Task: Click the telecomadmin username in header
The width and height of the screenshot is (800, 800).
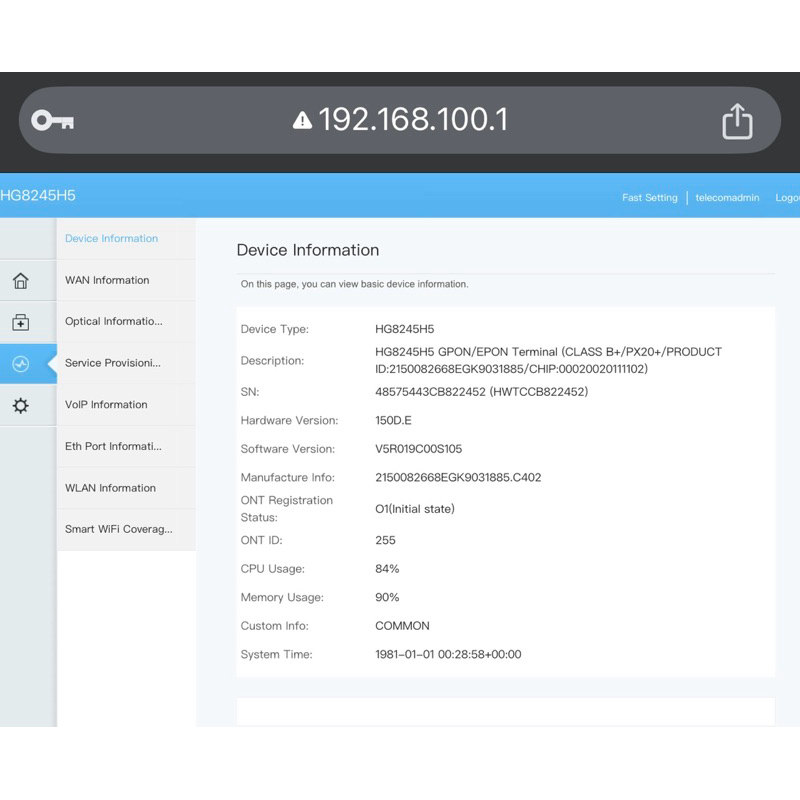Action: (x=730, y=198)
